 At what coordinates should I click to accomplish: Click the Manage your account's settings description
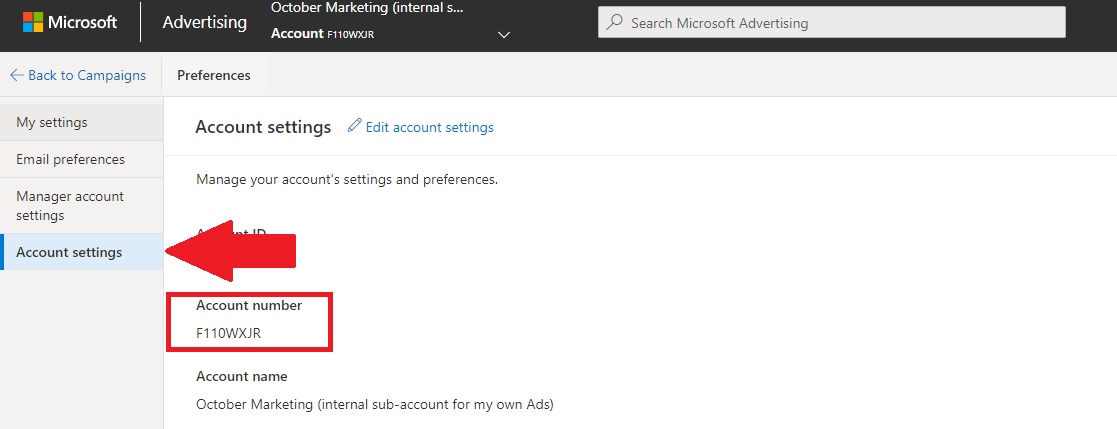(347, 180)
